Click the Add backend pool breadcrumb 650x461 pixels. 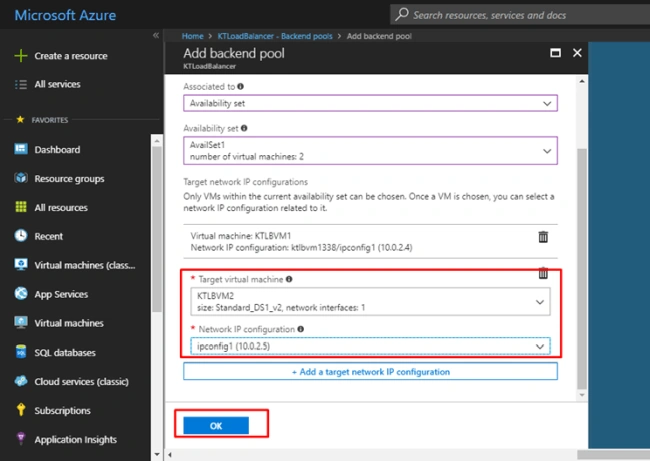[379, 36]
